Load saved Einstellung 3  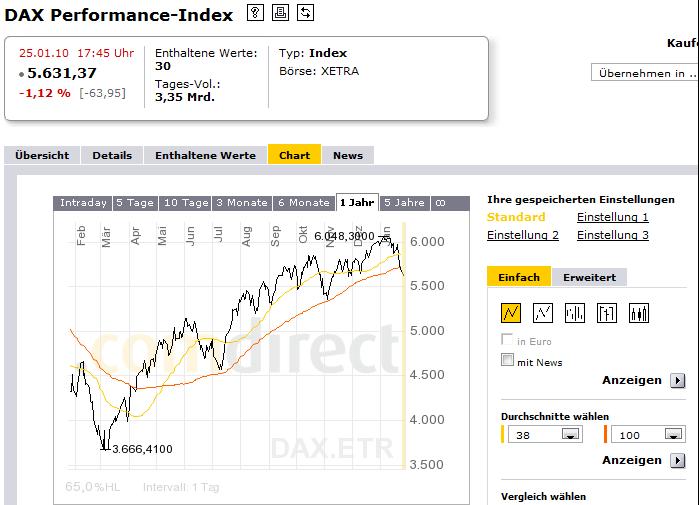(613, 235)
